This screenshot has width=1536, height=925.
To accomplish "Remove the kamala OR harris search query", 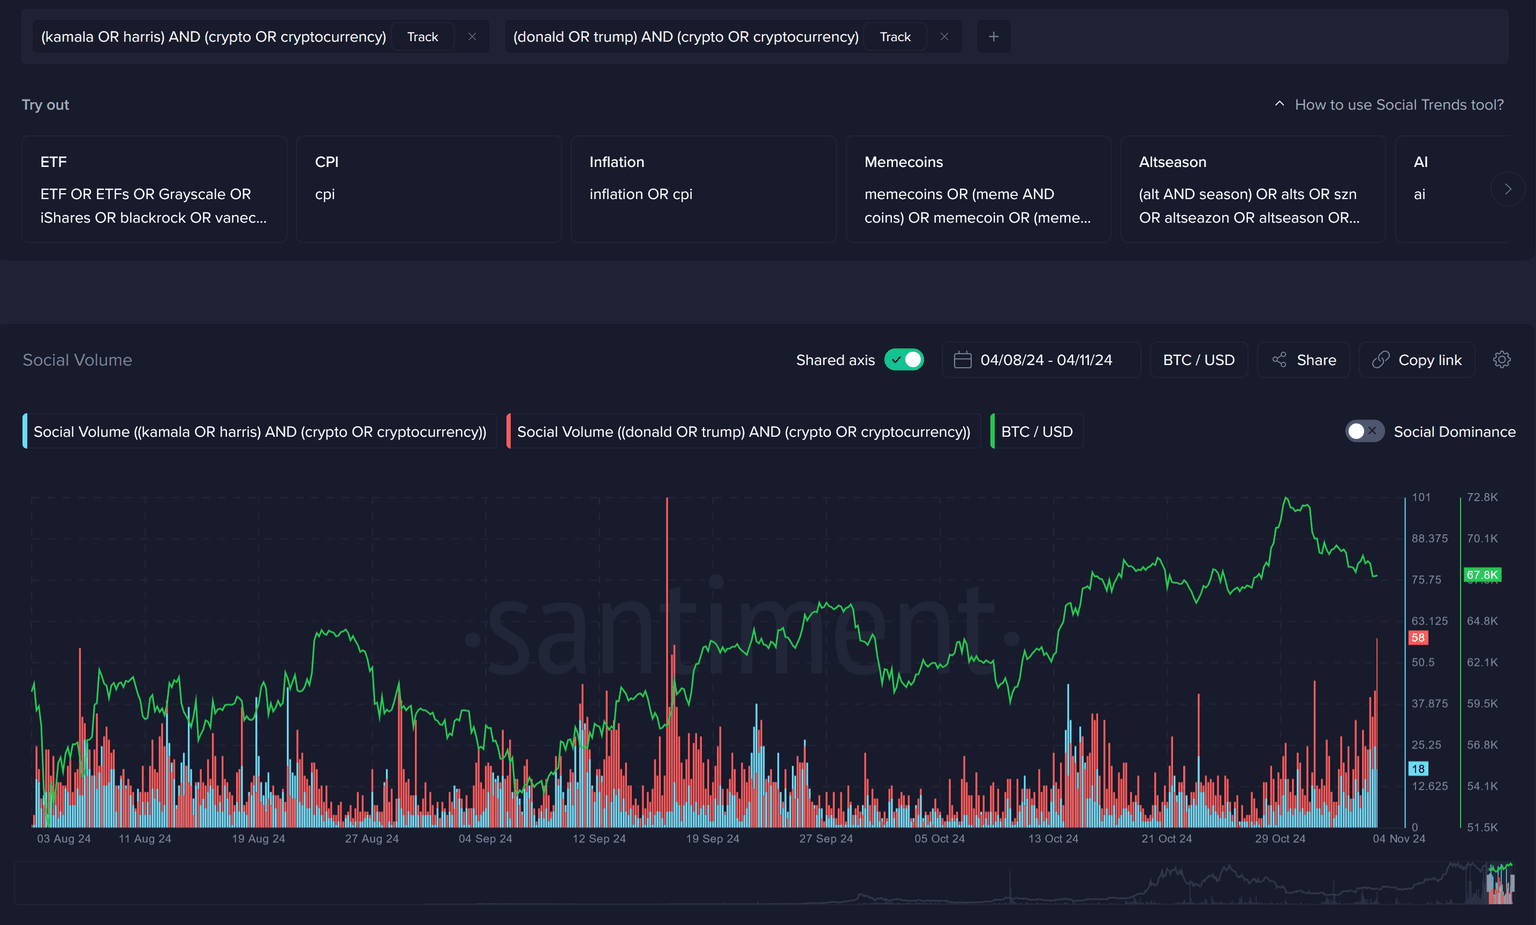I will [x=472, y=37].
